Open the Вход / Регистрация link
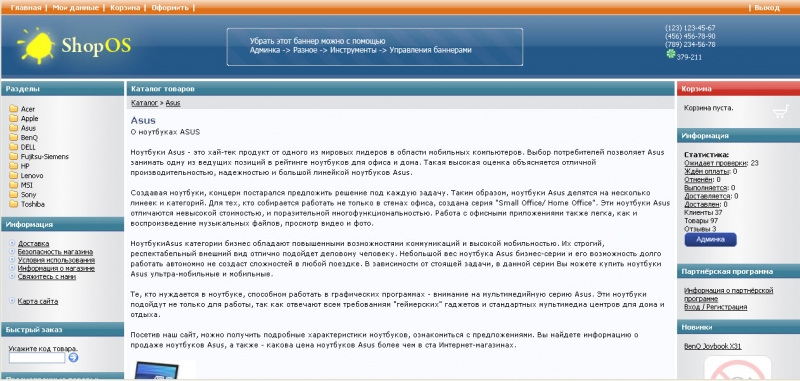The height and width of the screenshot is (381, 800). tap(716, 307)
